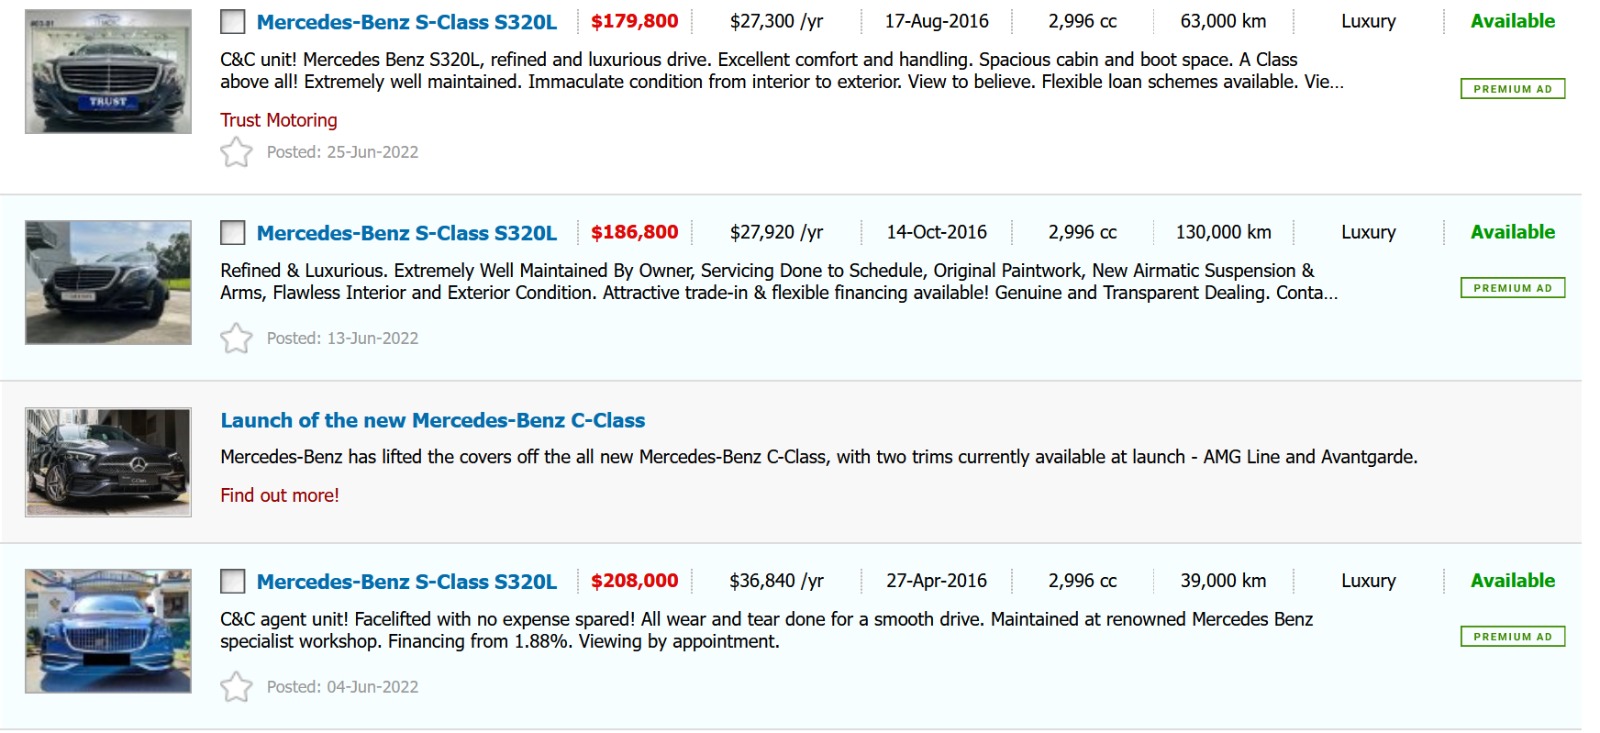Check the $208,000 S320L compare box
1600x733 pixels.
(x=233, y=581)
